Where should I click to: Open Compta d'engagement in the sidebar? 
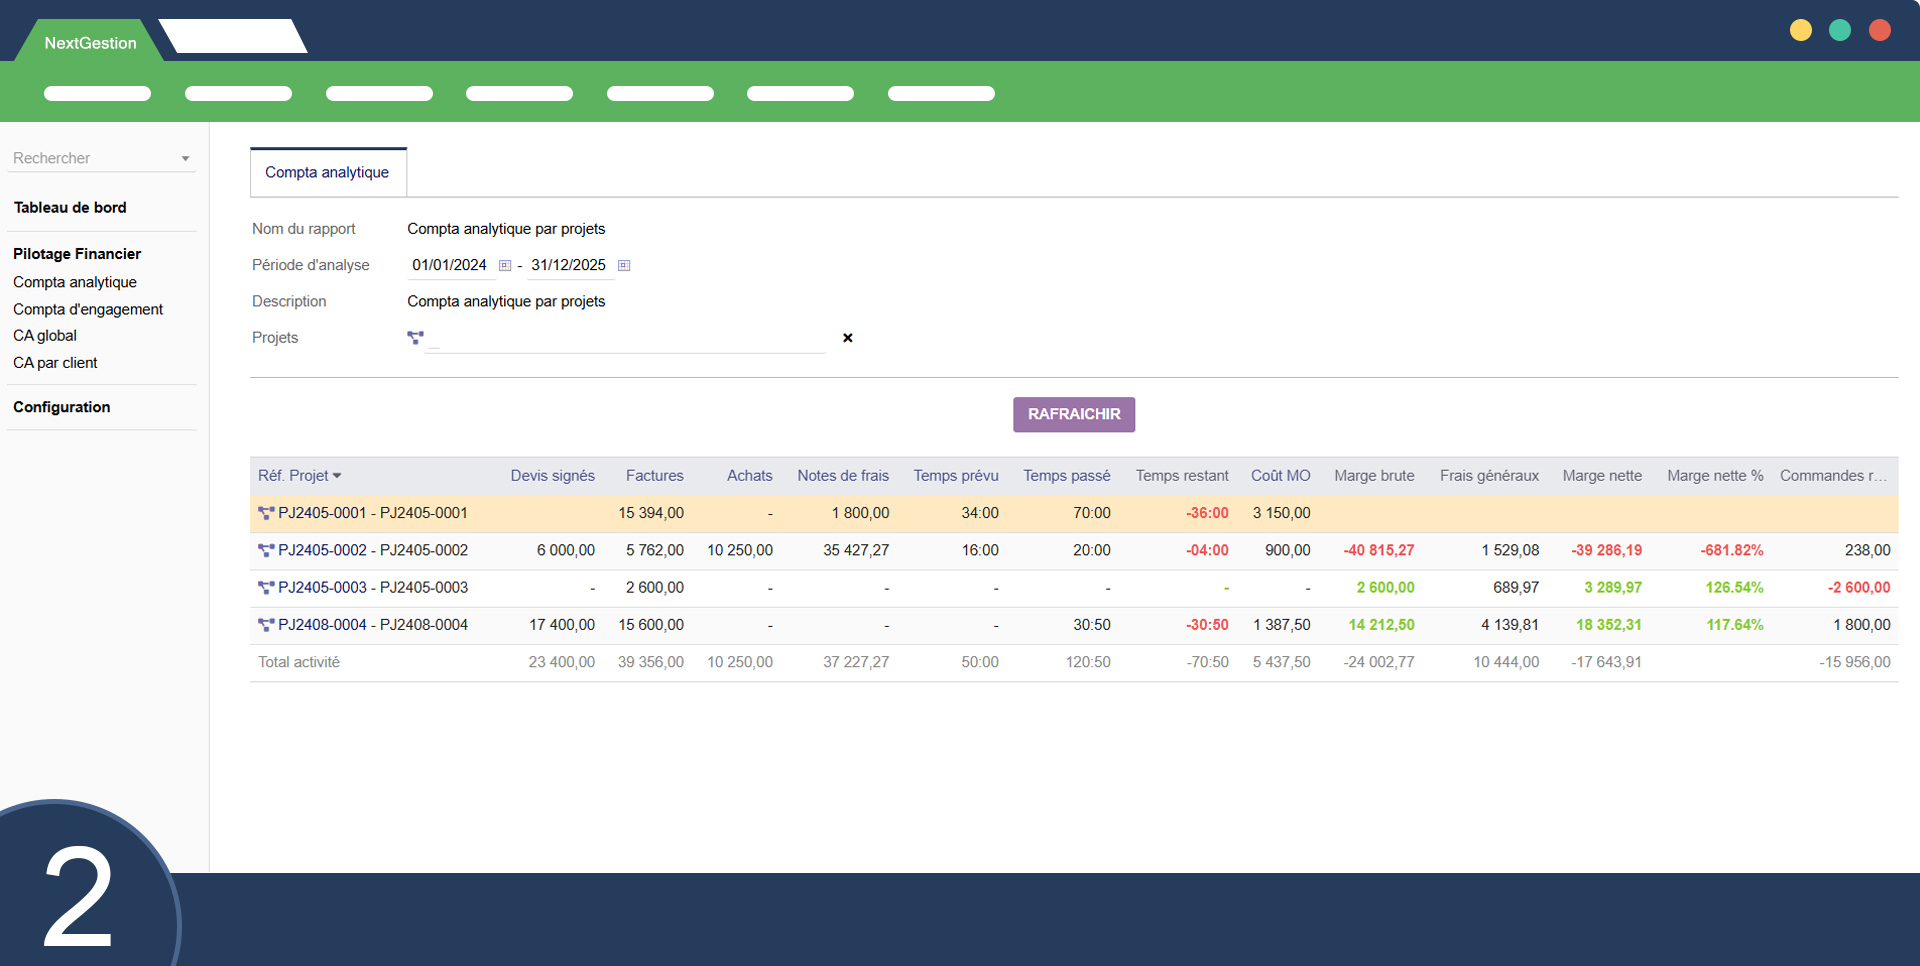coord(88,309)
